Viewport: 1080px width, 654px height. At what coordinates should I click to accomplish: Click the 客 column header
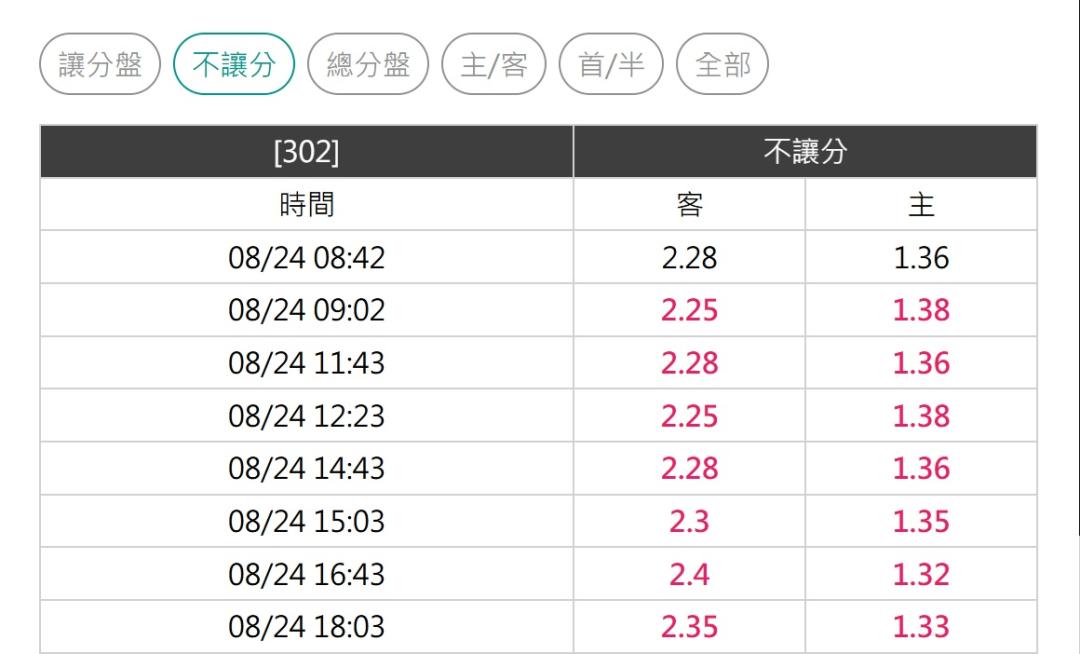click(x=689, y=204)
